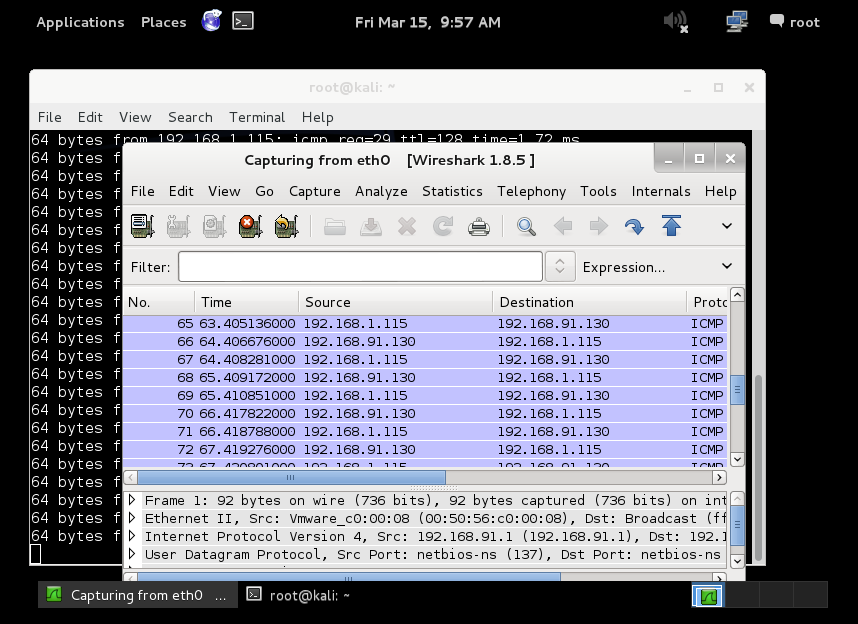Select packet number 70 row
This screenshot has height=624, width=858.
point(425,413)
